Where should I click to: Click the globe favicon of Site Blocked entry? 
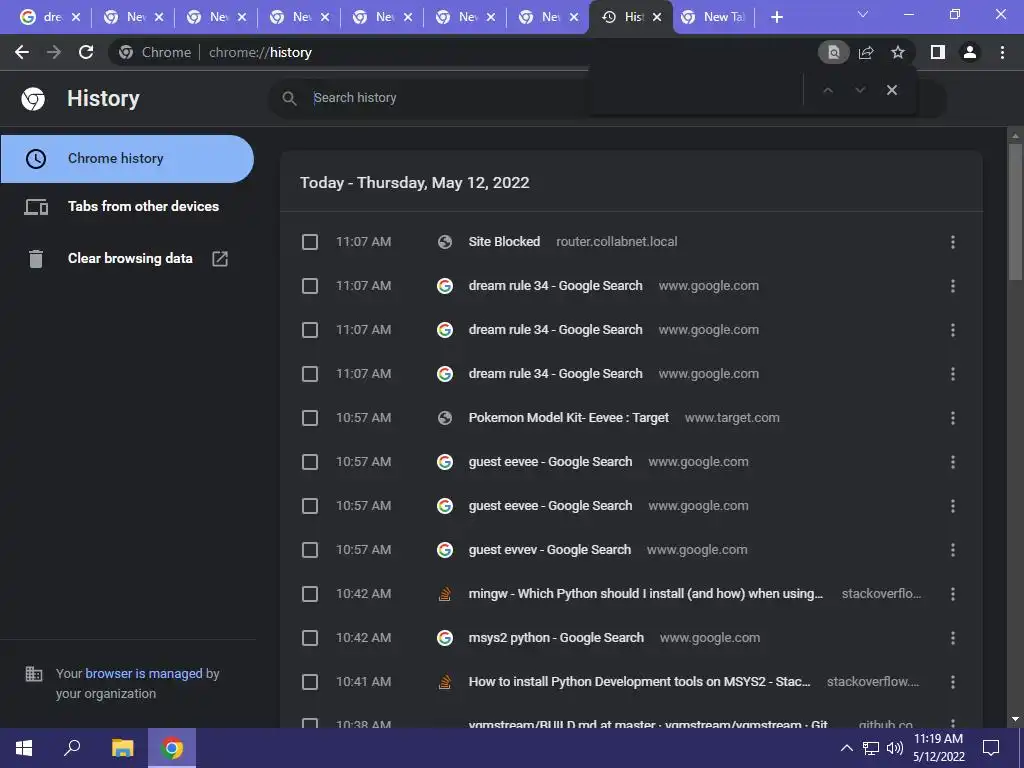tap(445, 242)
